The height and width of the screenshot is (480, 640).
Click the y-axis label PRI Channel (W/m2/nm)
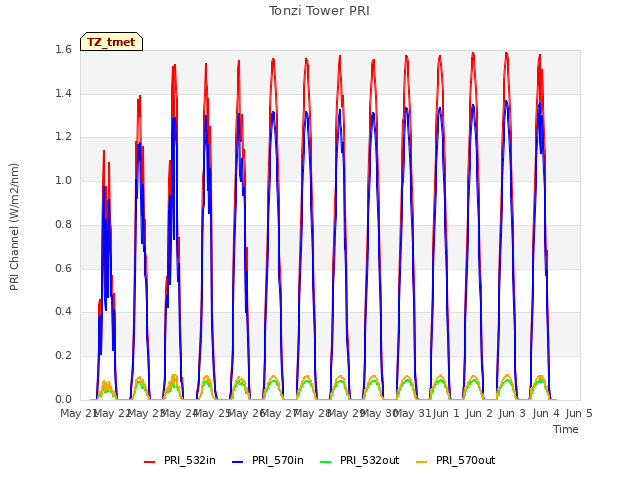click(14, 227)
